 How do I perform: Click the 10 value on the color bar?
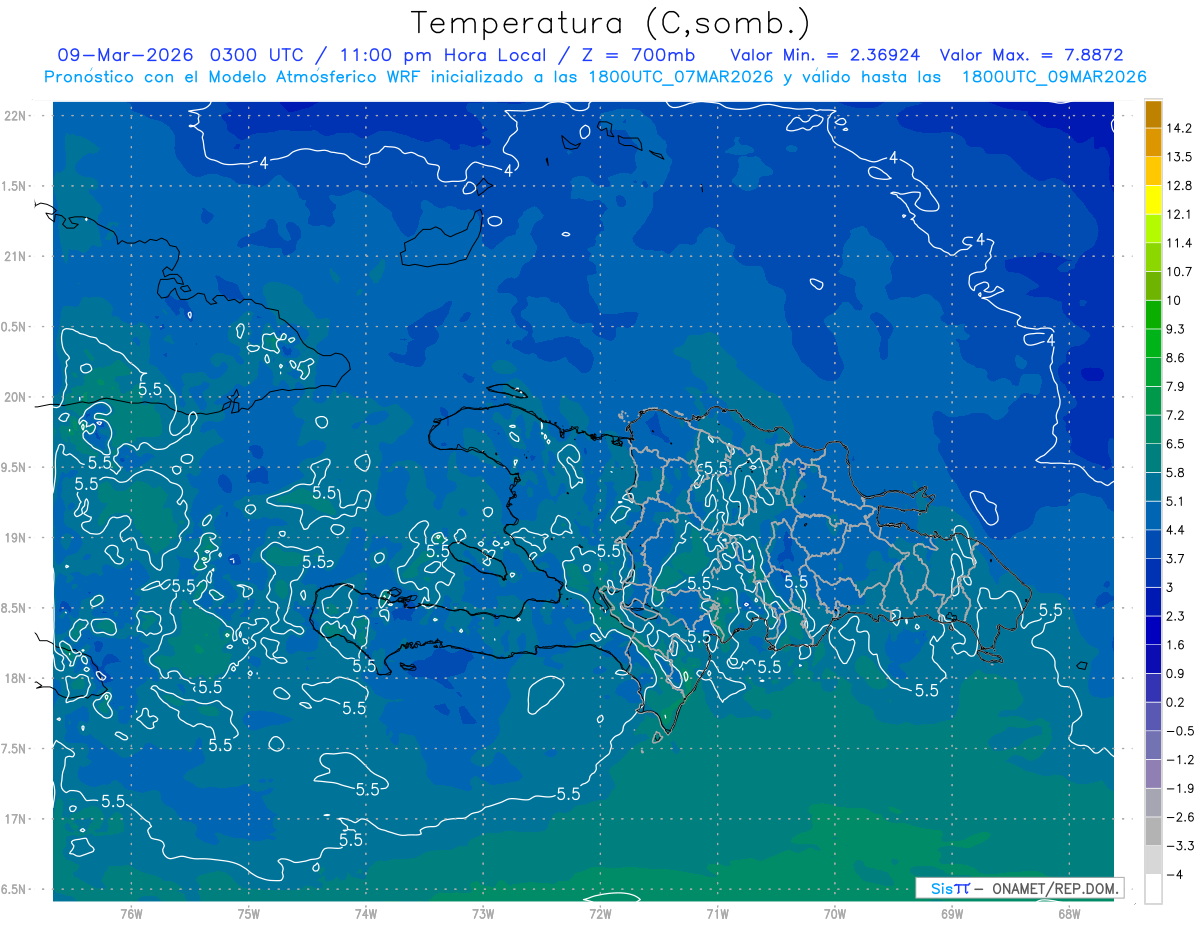tap(1173, 300)
